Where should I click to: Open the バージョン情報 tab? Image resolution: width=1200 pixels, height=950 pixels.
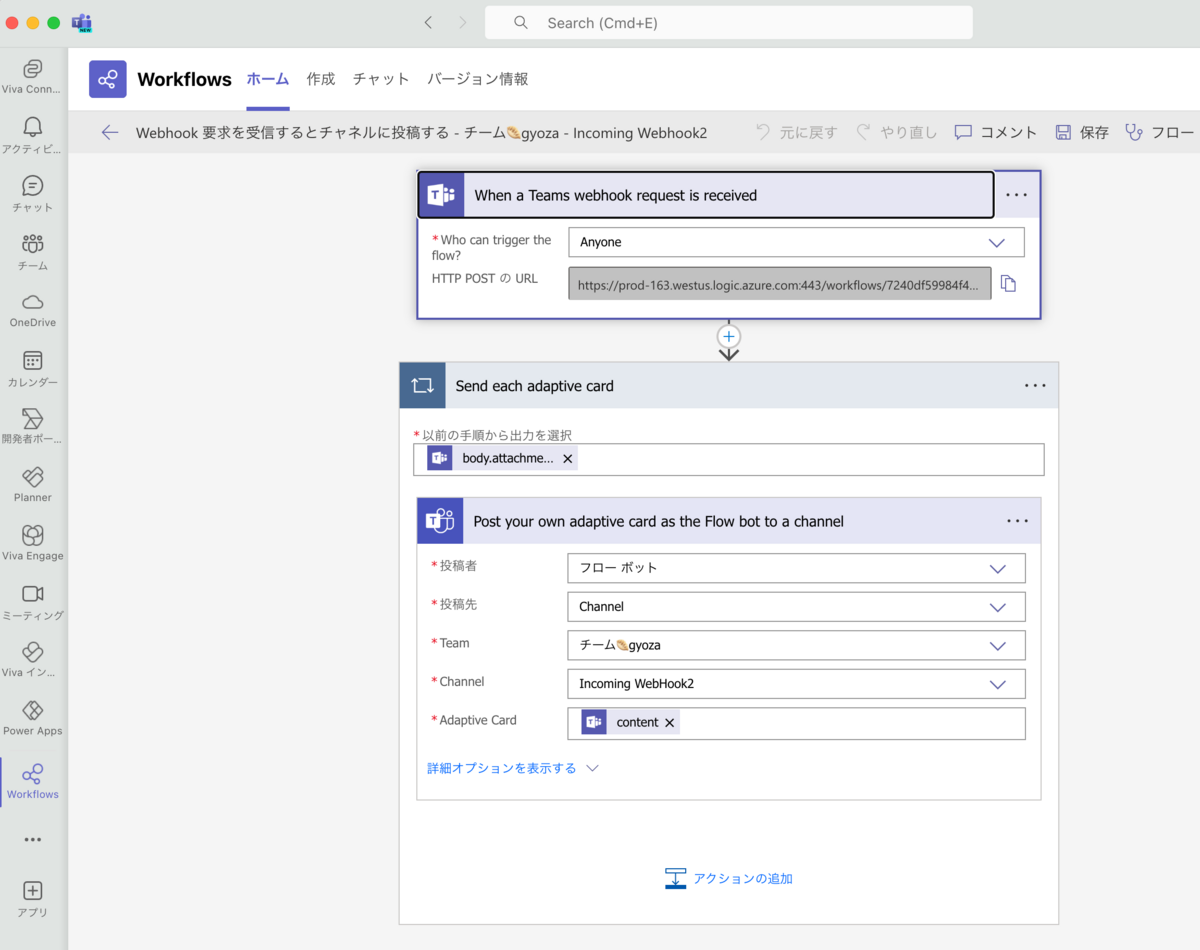pos(478,79)
